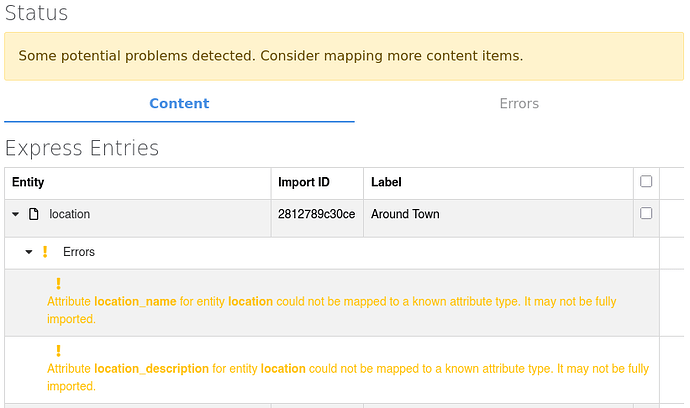Click the location_description attribute error message

click(348, 377)
